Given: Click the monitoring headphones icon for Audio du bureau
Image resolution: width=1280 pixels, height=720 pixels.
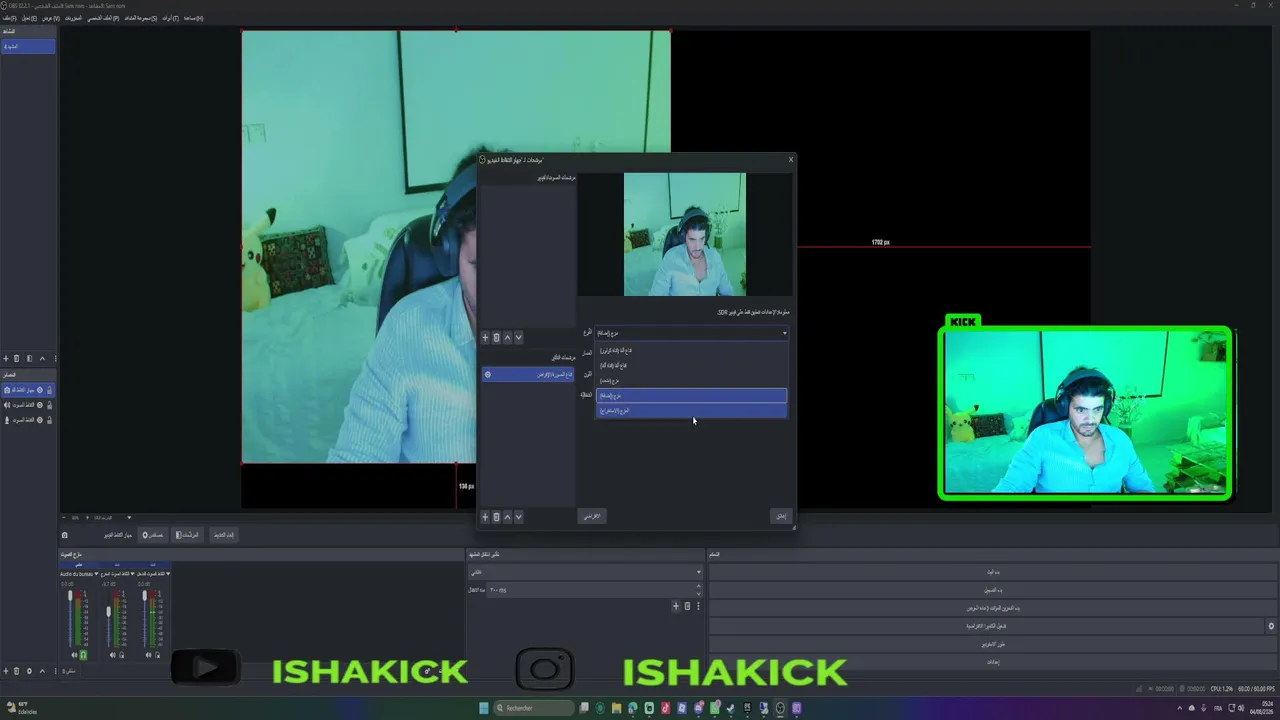Looking at the screenshot, I should tap(83, 655).
